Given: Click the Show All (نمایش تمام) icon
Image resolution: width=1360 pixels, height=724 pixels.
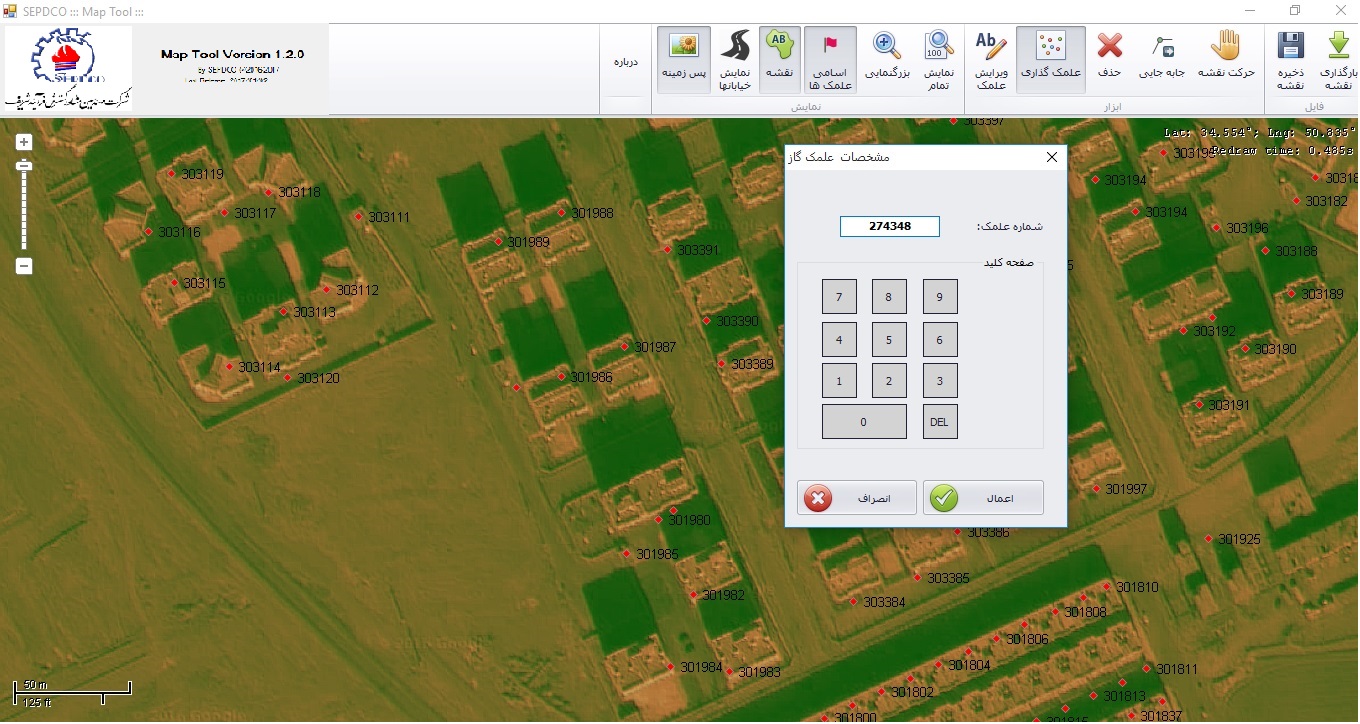Looking at the screenshot, I should tap(938, 59).
